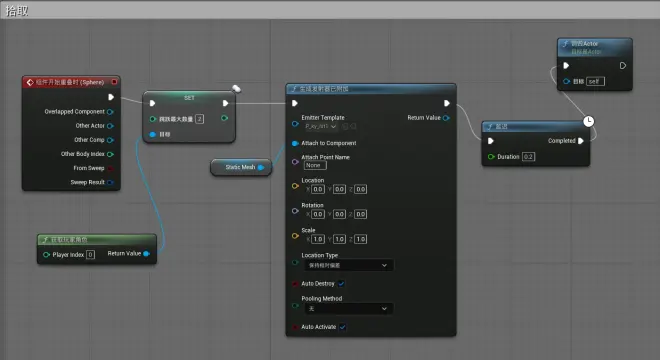Click the Attach to Component input pin

tap(295, 144)
